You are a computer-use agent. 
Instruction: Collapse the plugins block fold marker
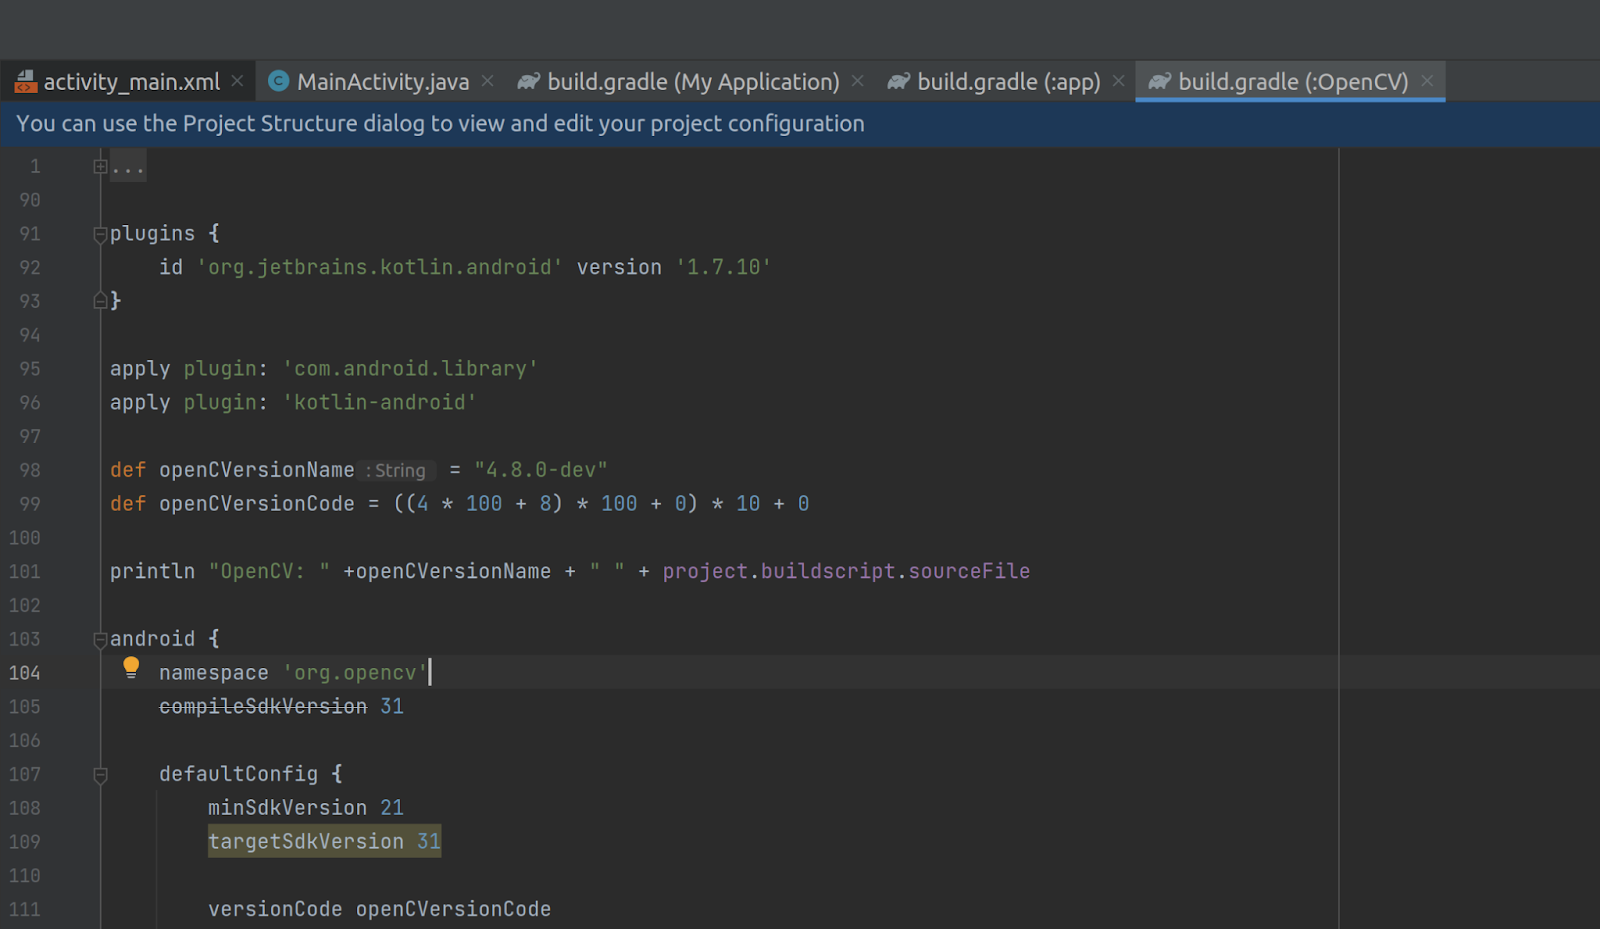(x=98, y=234)
